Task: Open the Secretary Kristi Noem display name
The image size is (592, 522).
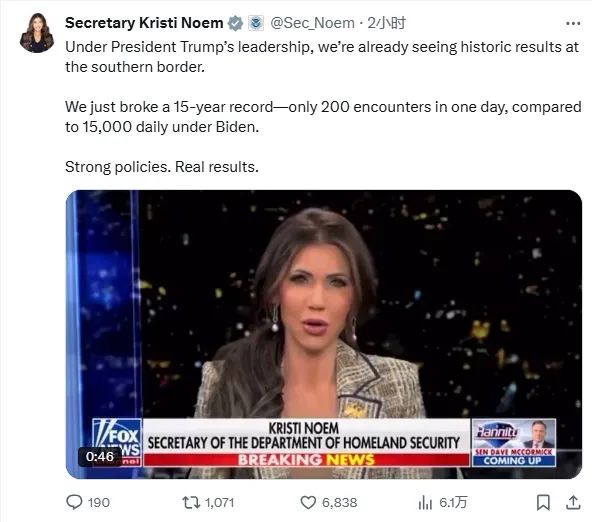Action: pos(144,23)
